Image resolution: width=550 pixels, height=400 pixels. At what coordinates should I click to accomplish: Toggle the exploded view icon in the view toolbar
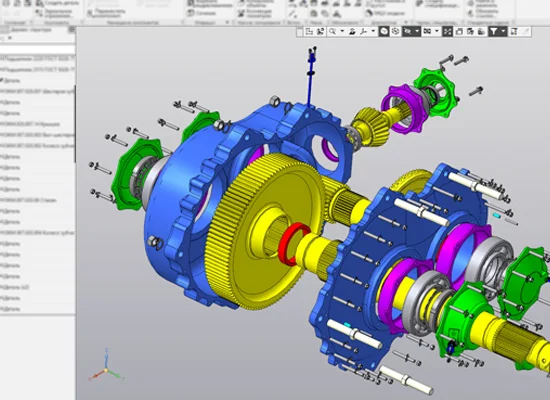click(x=447, y=32)
